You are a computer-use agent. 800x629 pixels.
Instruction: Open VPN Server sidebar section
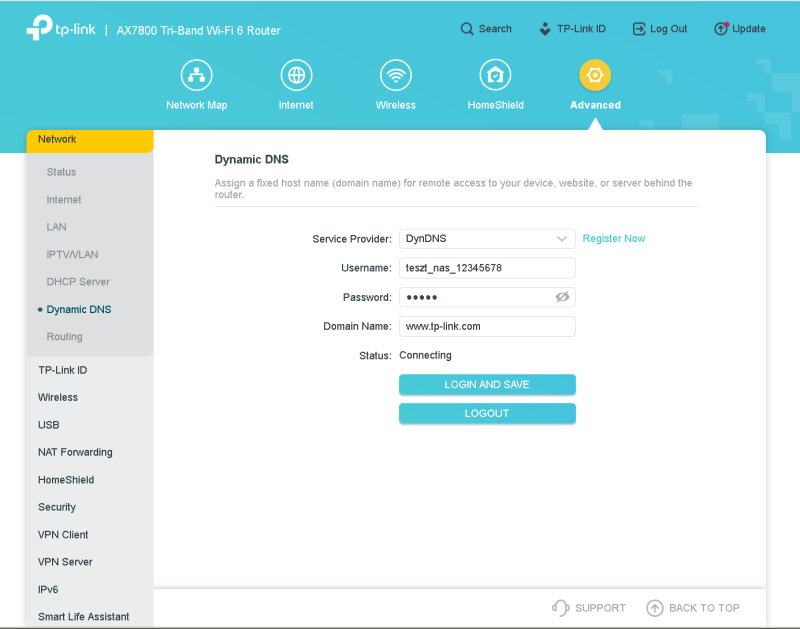(65, 562)
